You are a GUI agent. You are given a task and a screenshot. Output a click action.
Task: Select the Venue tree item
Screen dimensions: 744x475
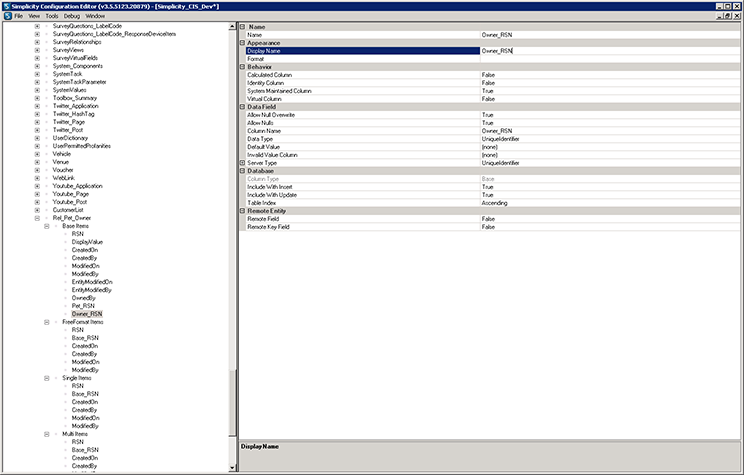click(x=61, y=162)
